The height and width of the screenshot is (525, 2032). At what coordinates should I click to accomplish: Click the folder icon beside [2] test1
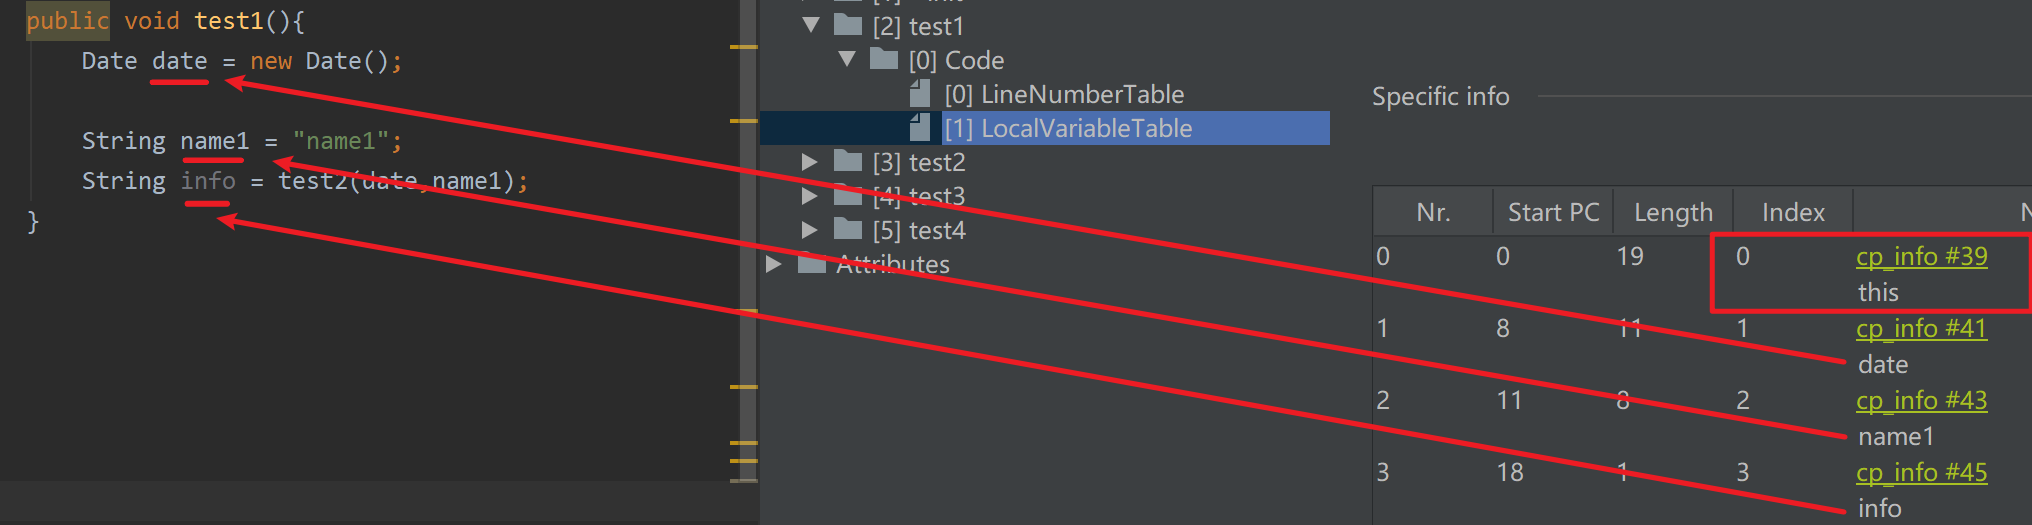(848, 24)
